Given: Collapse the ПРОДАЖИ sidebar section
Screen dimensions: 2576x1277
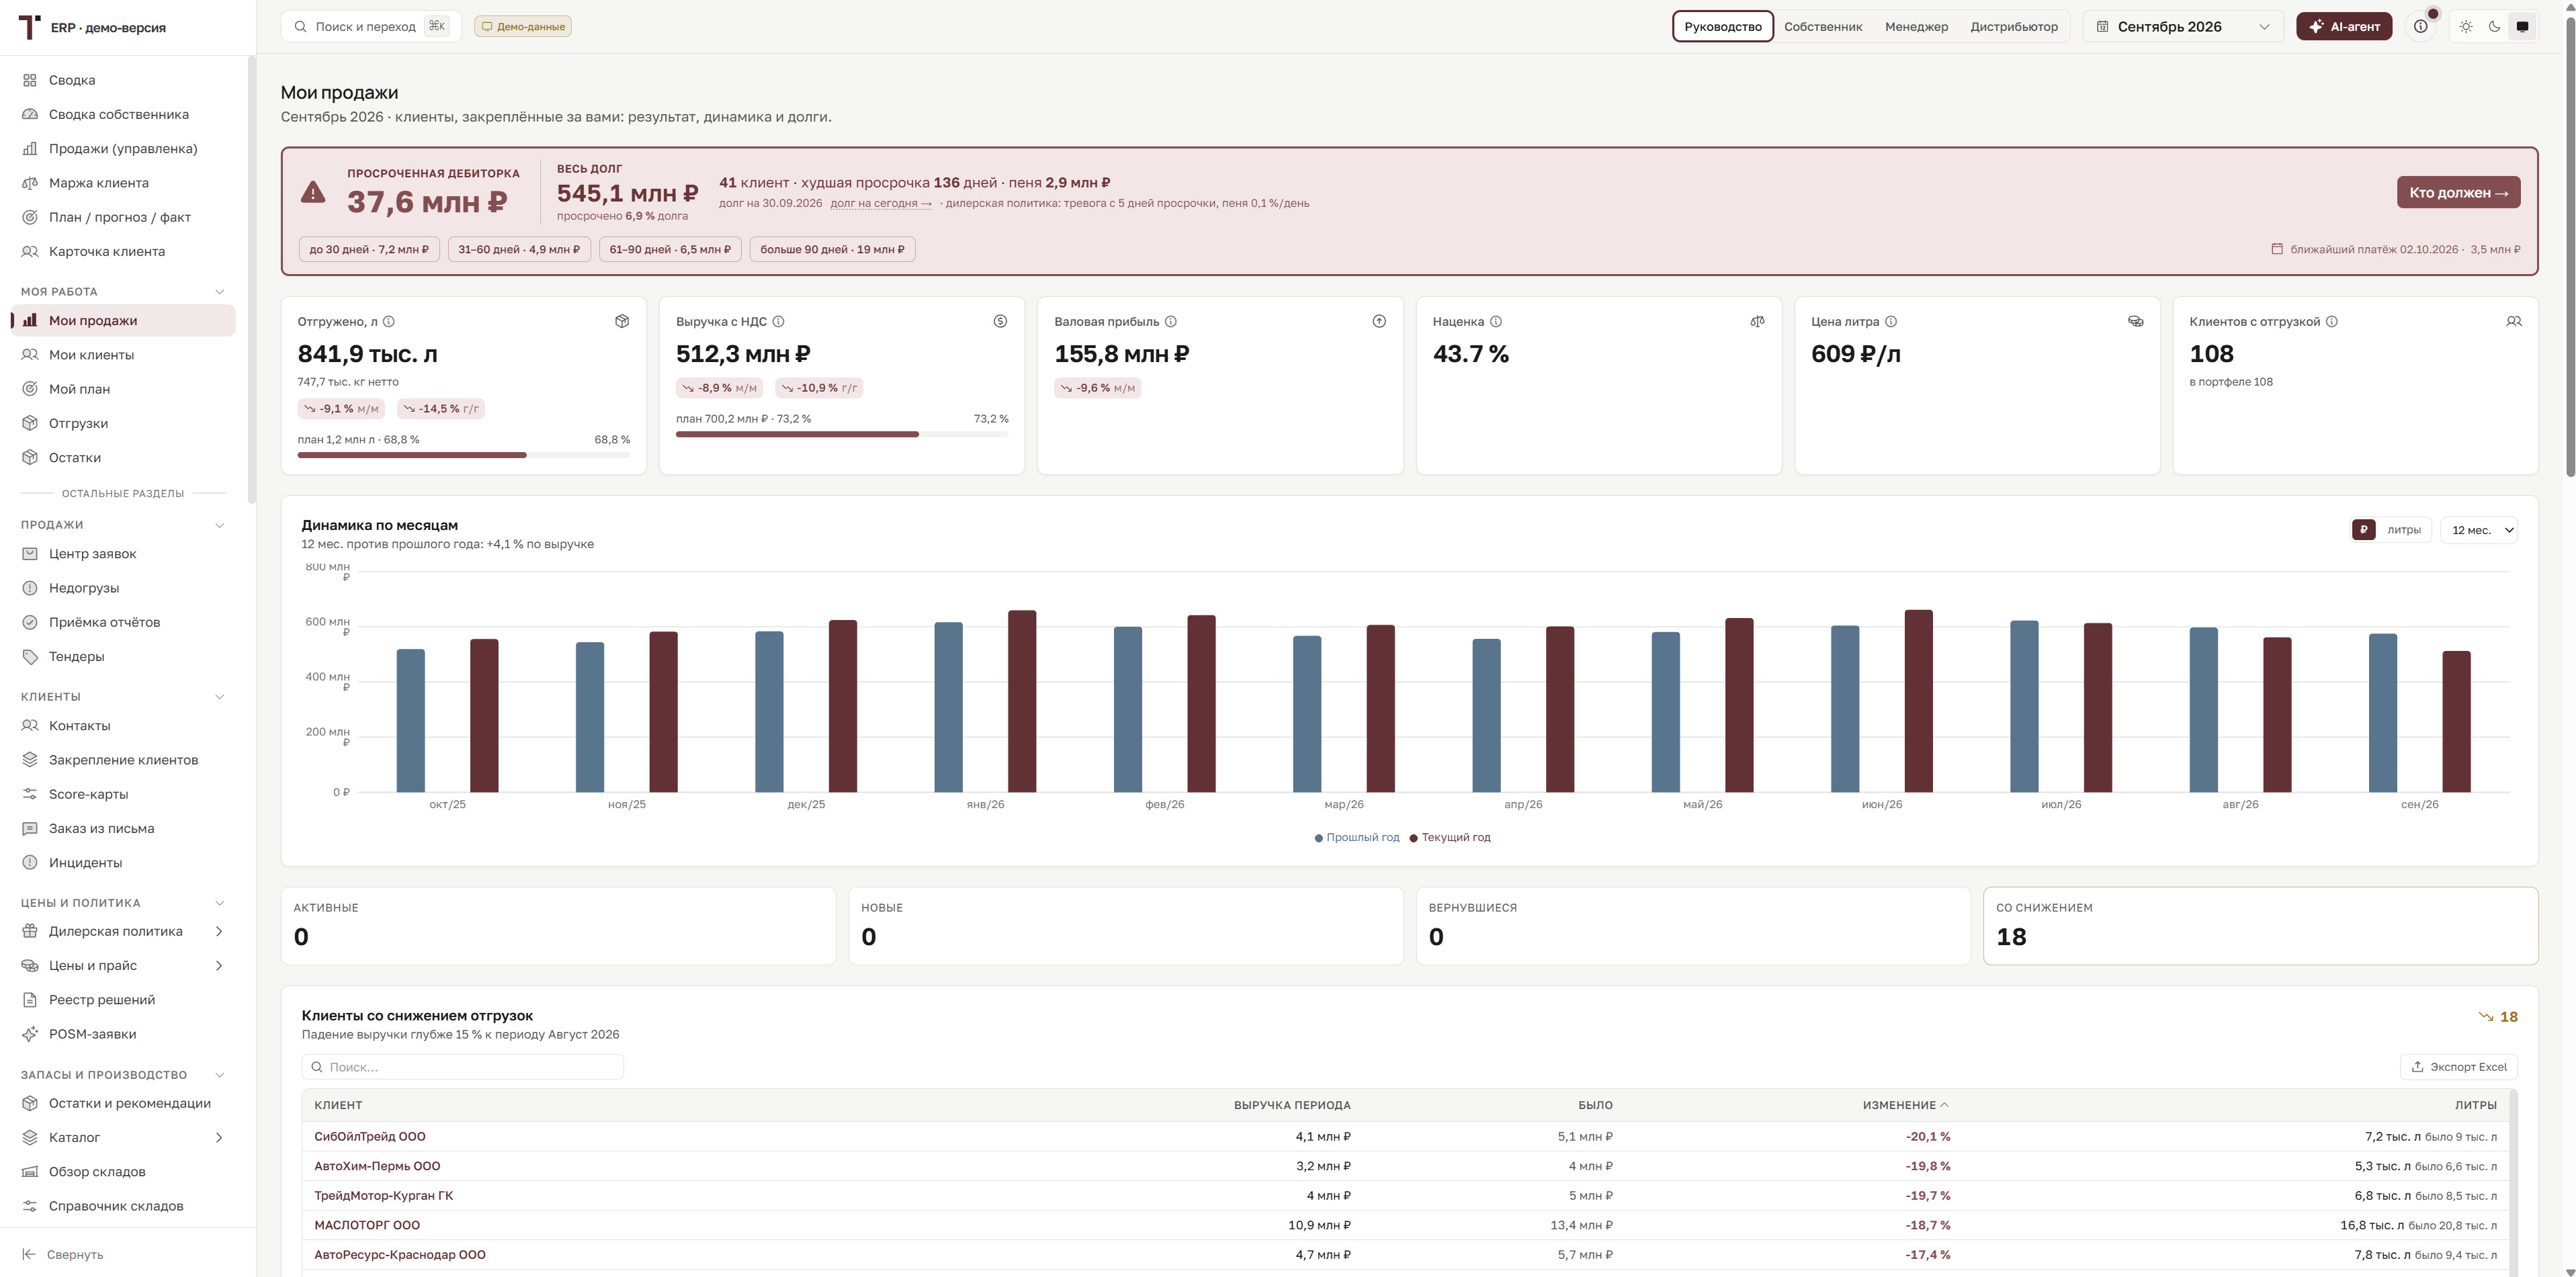Looking at the screenshot, I should pyautogui.click(x=220, y=525).
